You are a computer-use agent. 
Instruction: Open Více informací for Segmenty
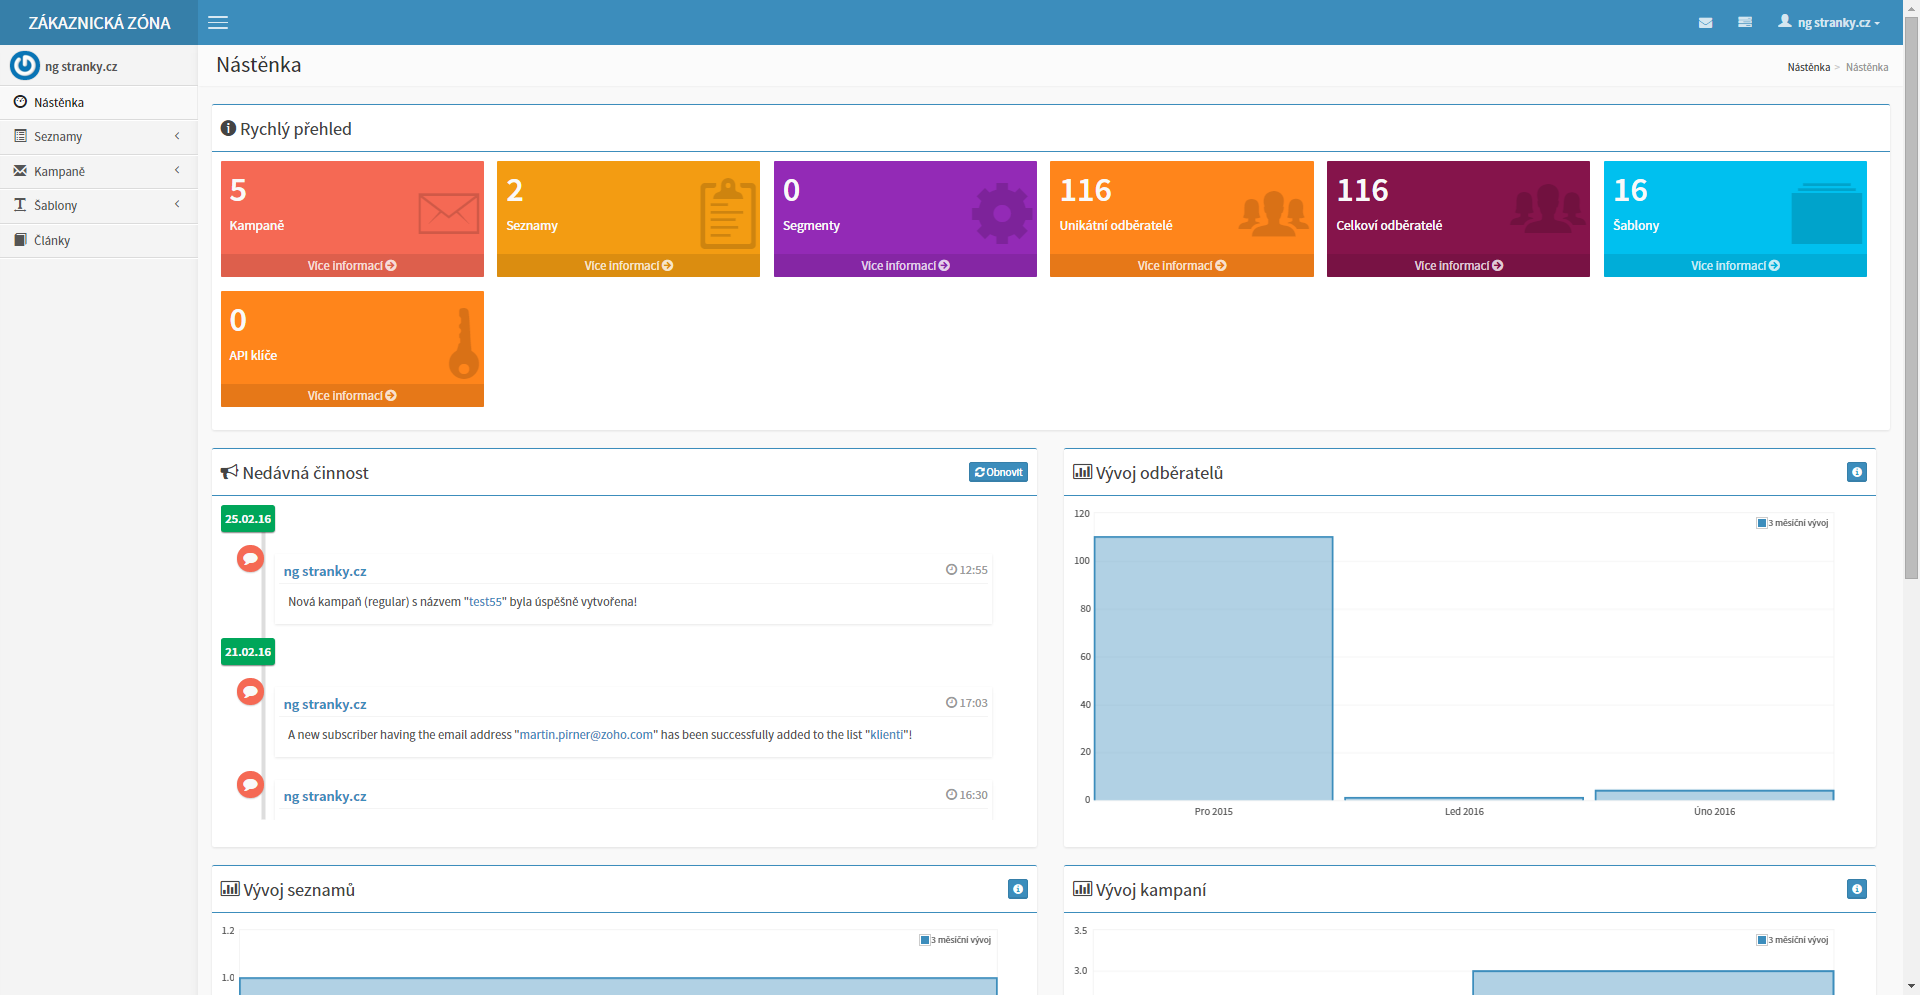(x=905, y=266)
